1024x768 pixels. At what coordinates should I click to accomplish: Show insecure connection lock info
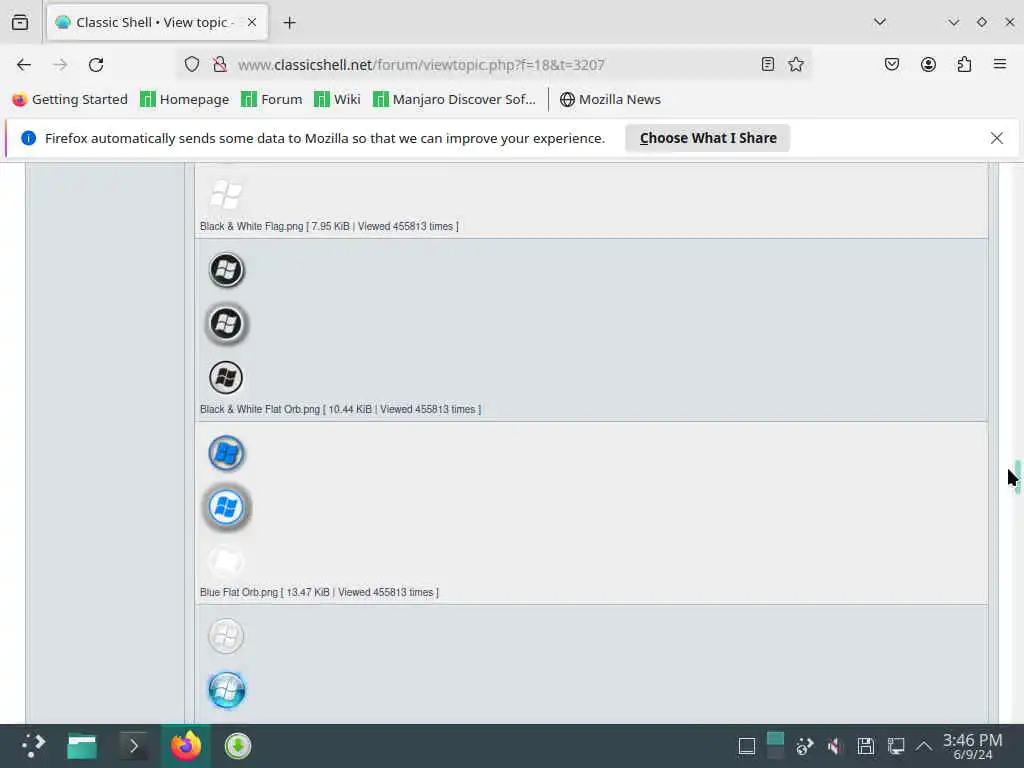(220, 64)
